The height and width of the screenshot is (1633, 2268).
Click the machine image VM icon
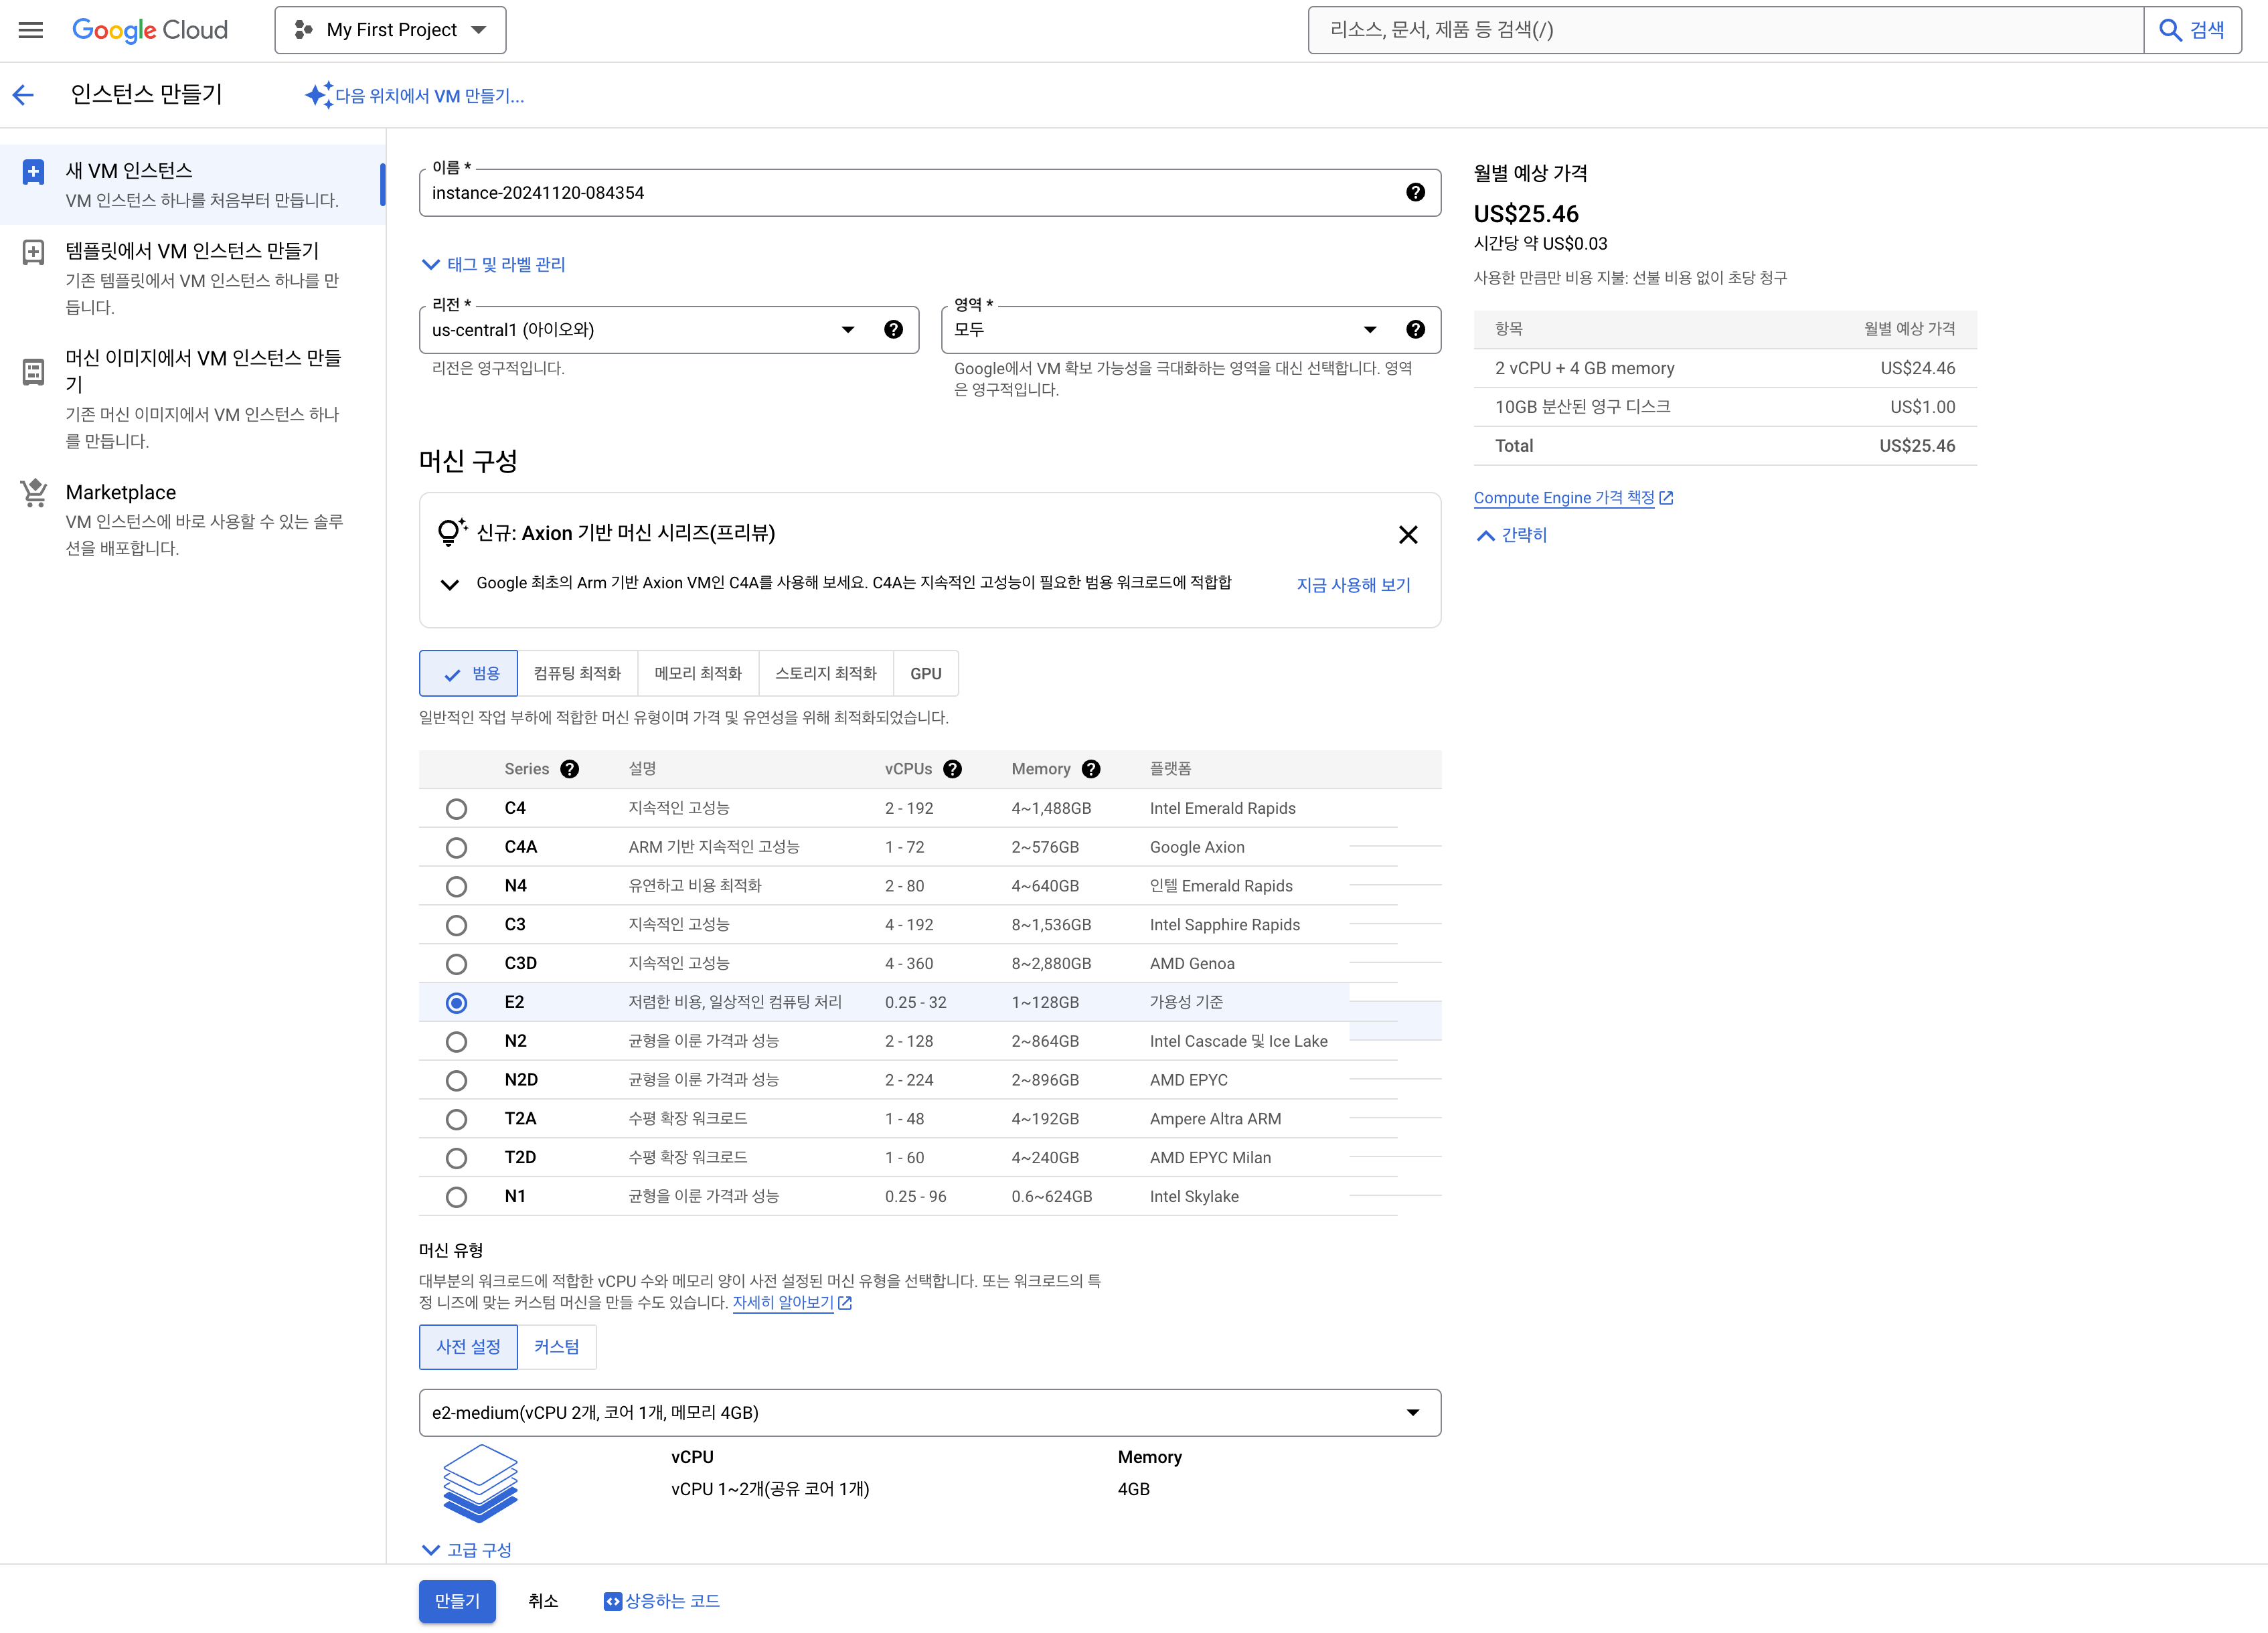pyautogui.click(x=33, y=372)
